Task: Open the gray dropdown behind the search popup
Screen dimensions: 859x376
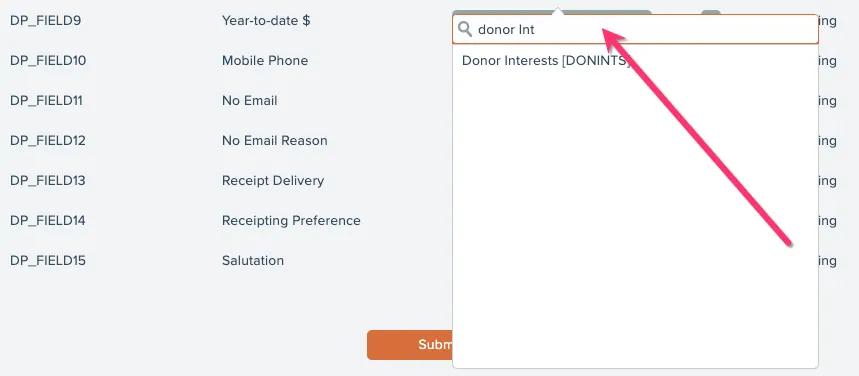Action: (552, 12)
